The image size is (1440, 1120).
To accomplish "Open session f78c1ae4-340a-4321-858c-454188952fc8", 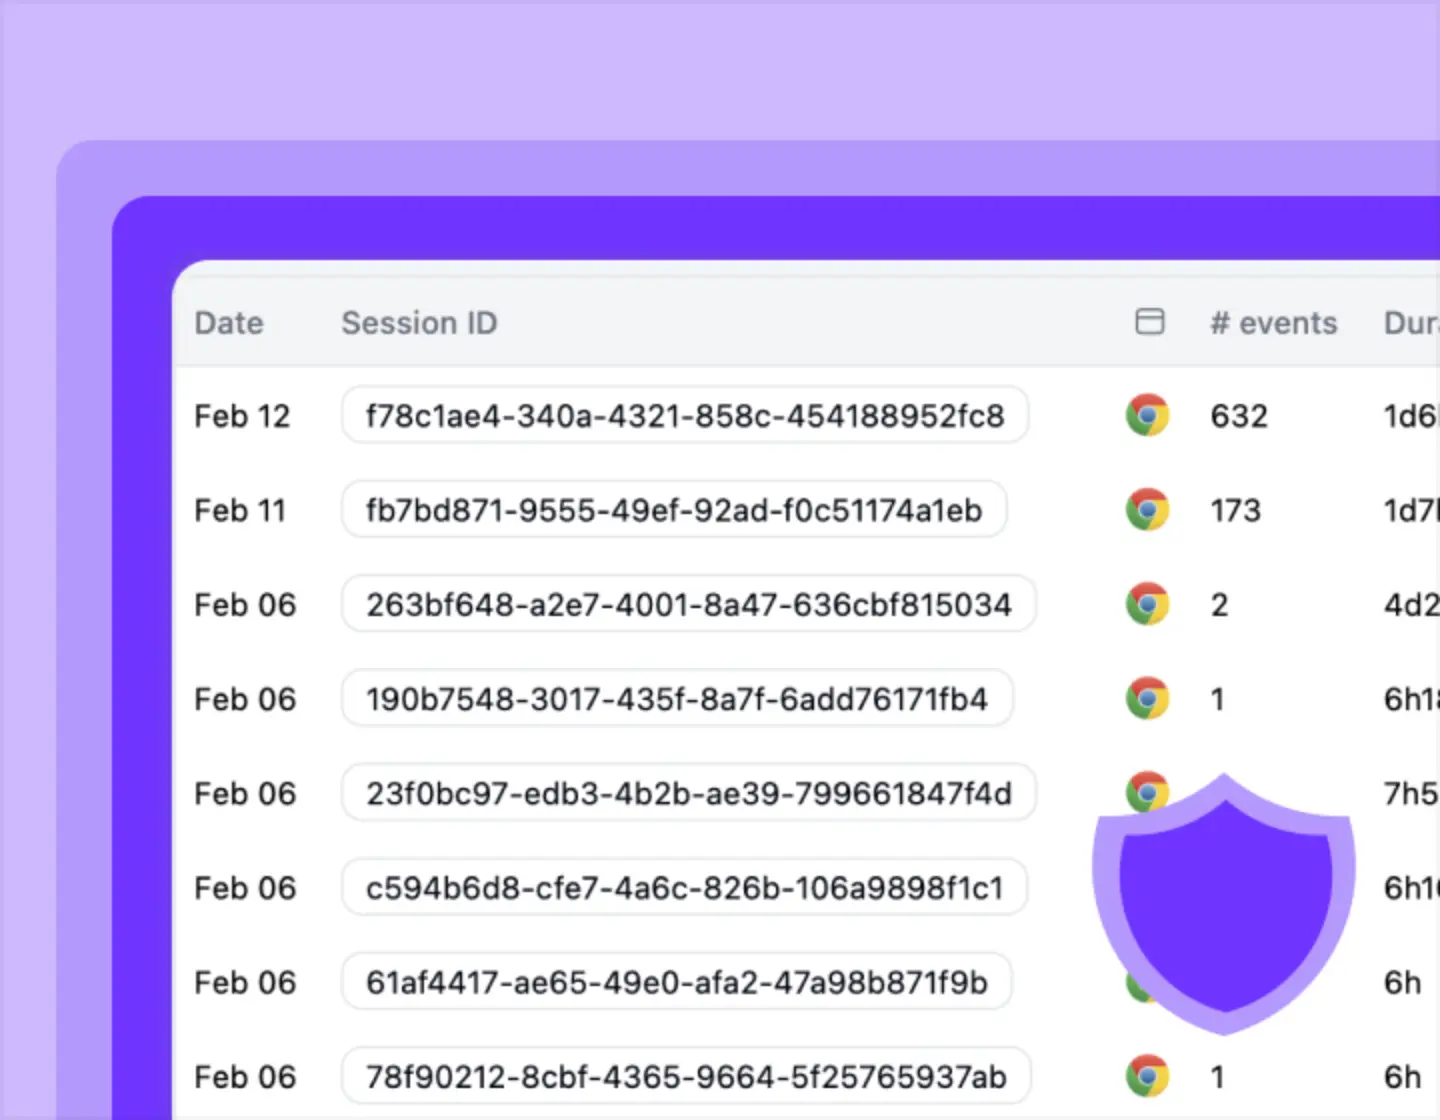I will tap(685, 415).
